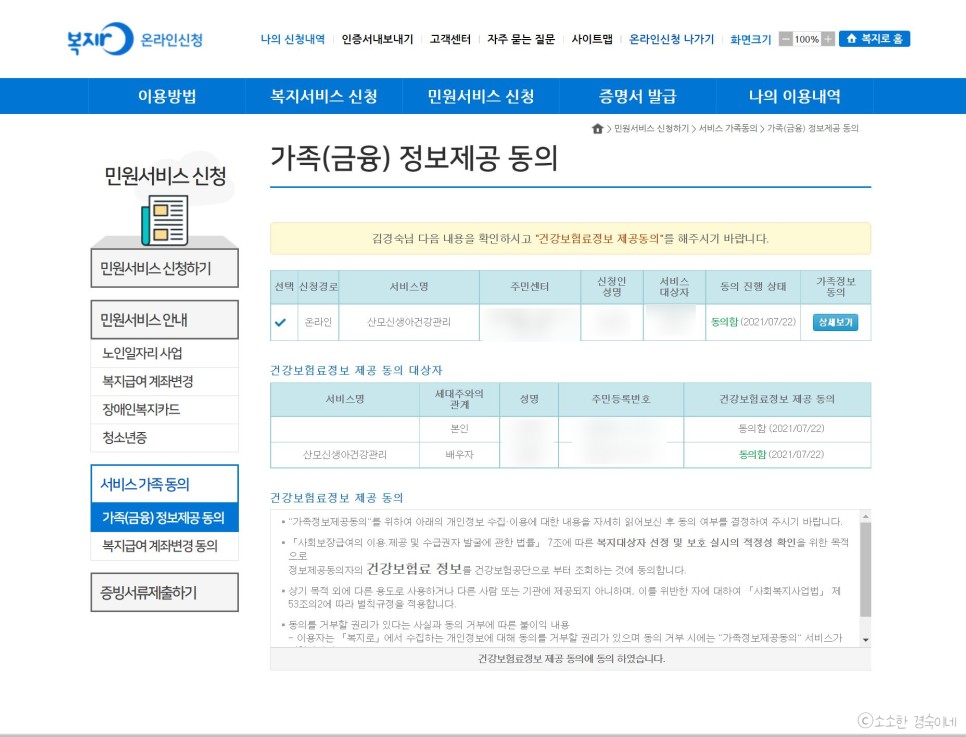Click the 민원서비스 document illustration icon
Screen dimensions: 966x737
point(164,221)
